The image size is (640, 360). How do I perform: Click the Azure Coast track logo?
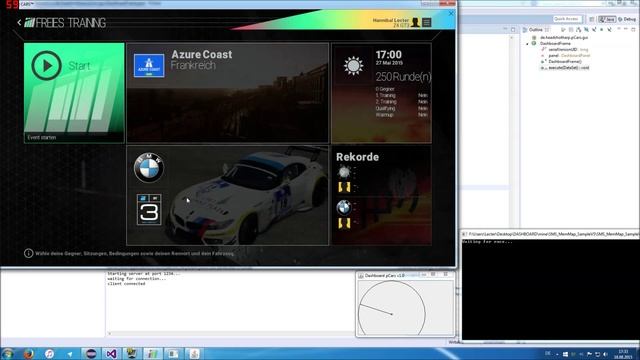(x=149, y=65)
